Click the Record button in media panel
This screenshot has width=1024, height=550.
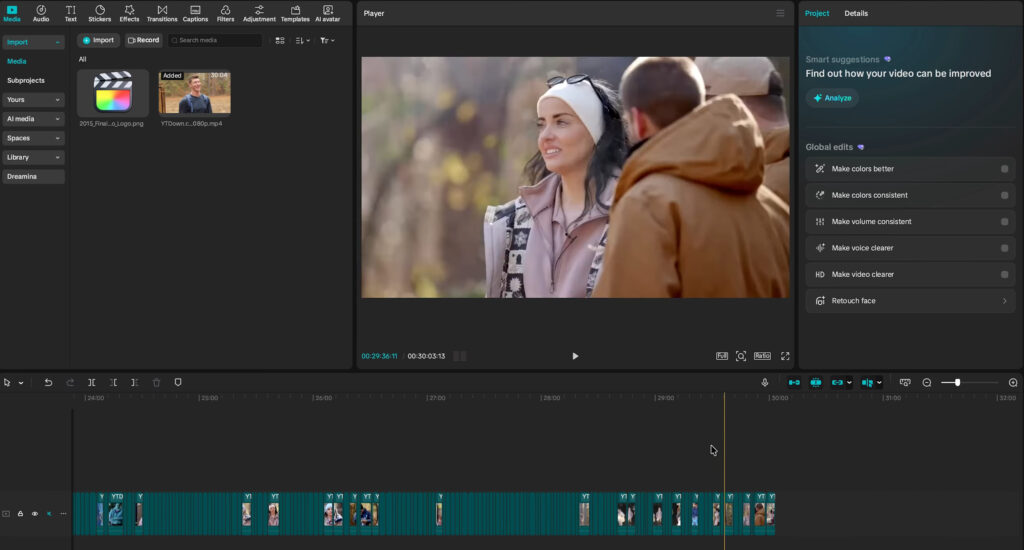click(x=144, y=40)
